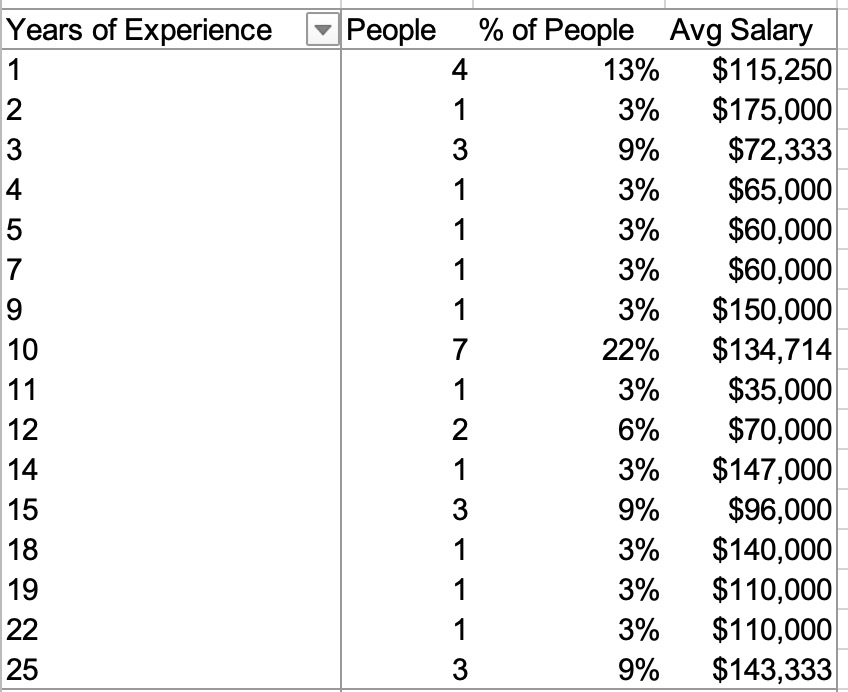Screen dimensions: 848x692
Task: Click the People count cell showing 7
Action: tap(460, 350)
